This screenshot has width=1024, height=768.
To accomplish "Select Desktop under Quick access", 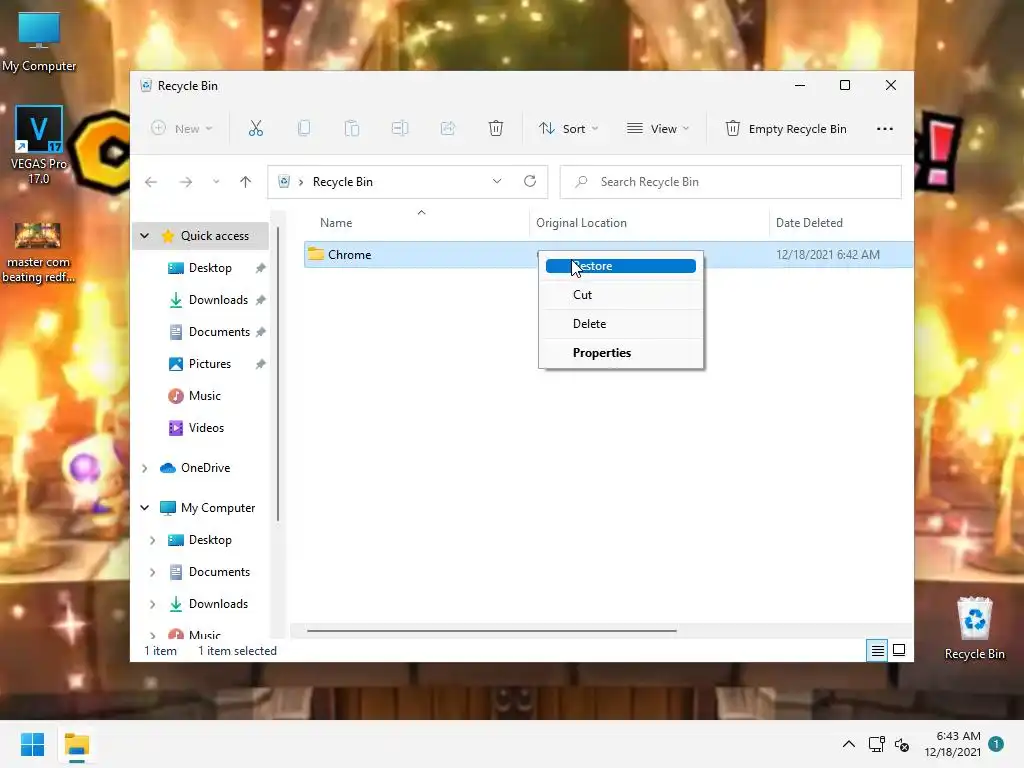I will pos(209,268).
